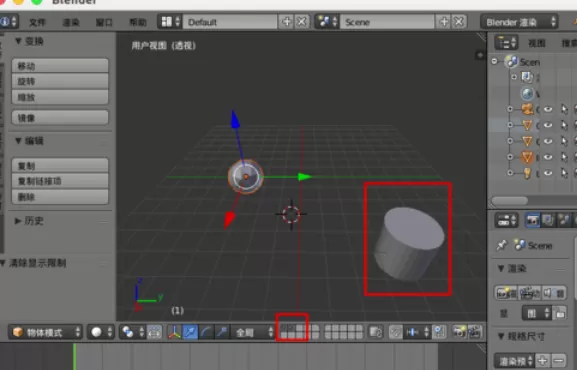Delete the Default screen layout with X
Image resolution: width=577 pixels, height=370 pixels.
[302, 22]
